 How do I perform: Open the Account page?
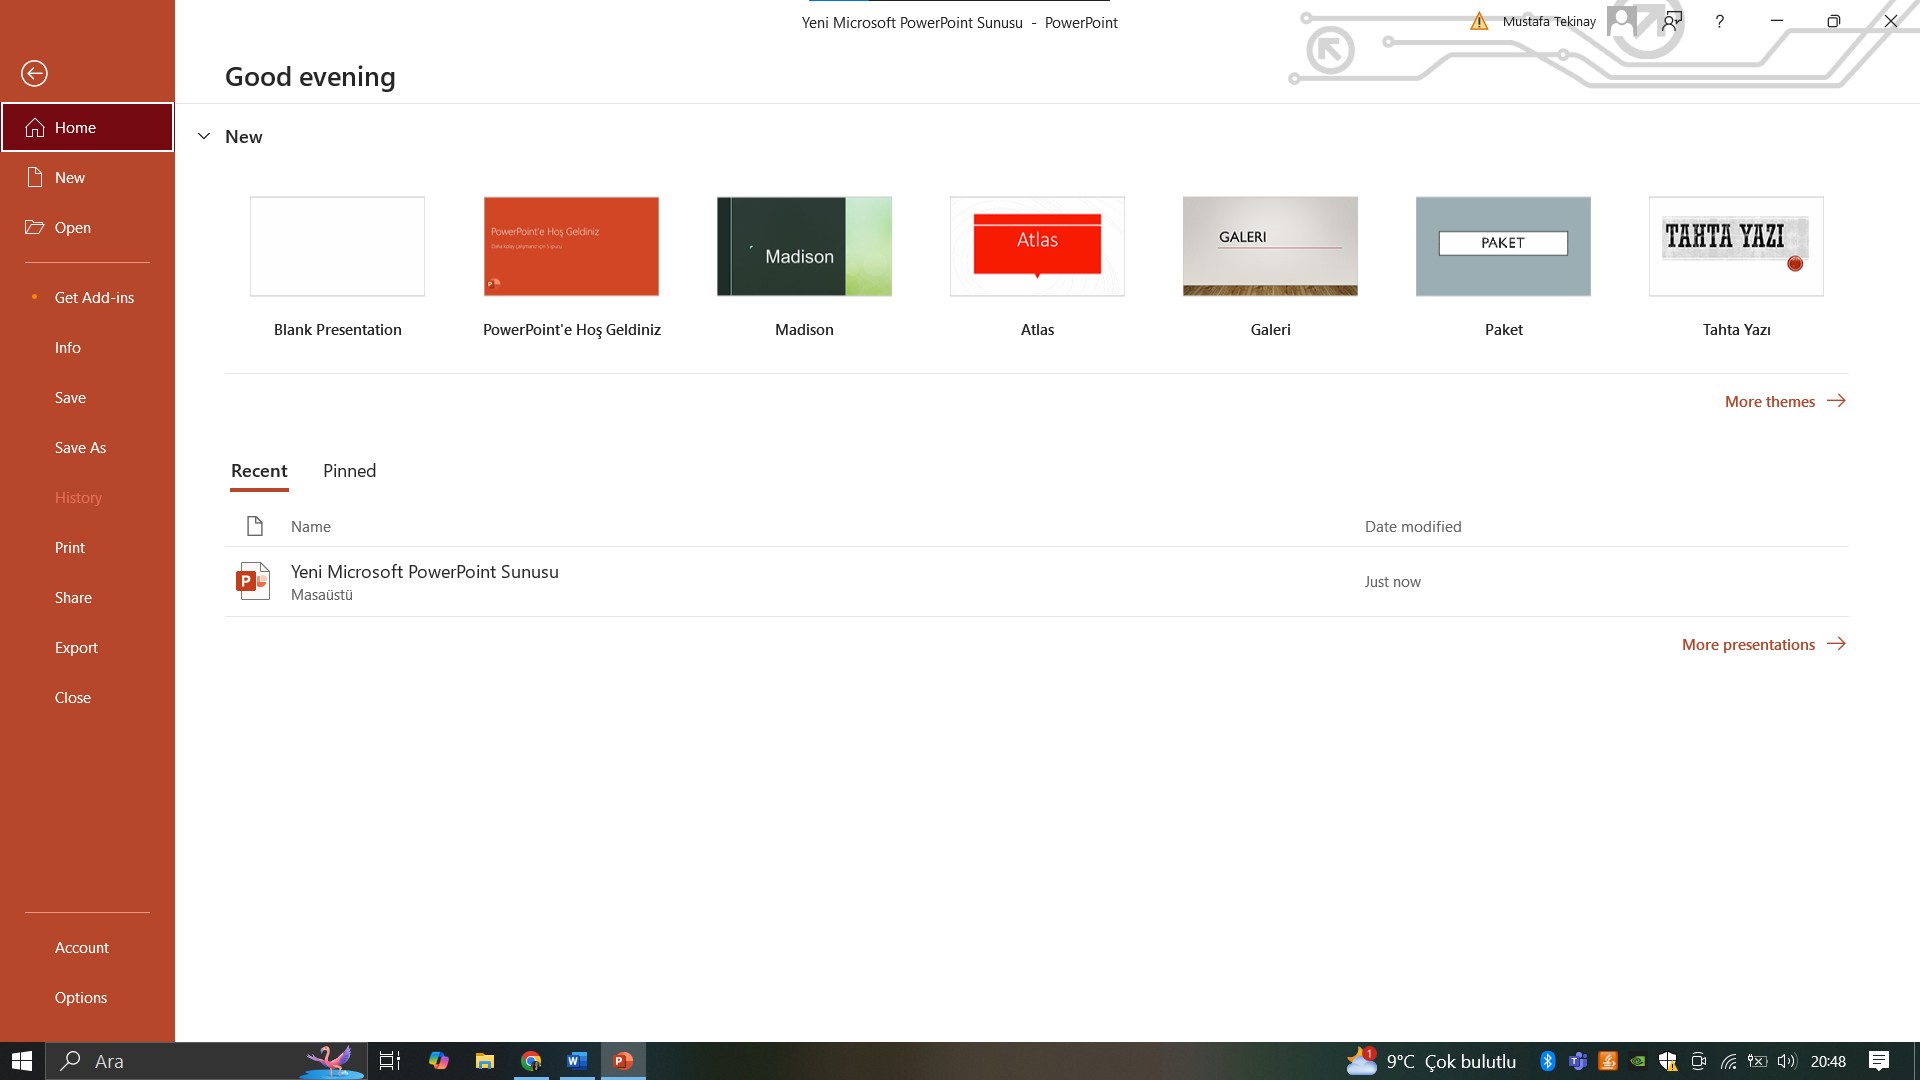point(87,947)
